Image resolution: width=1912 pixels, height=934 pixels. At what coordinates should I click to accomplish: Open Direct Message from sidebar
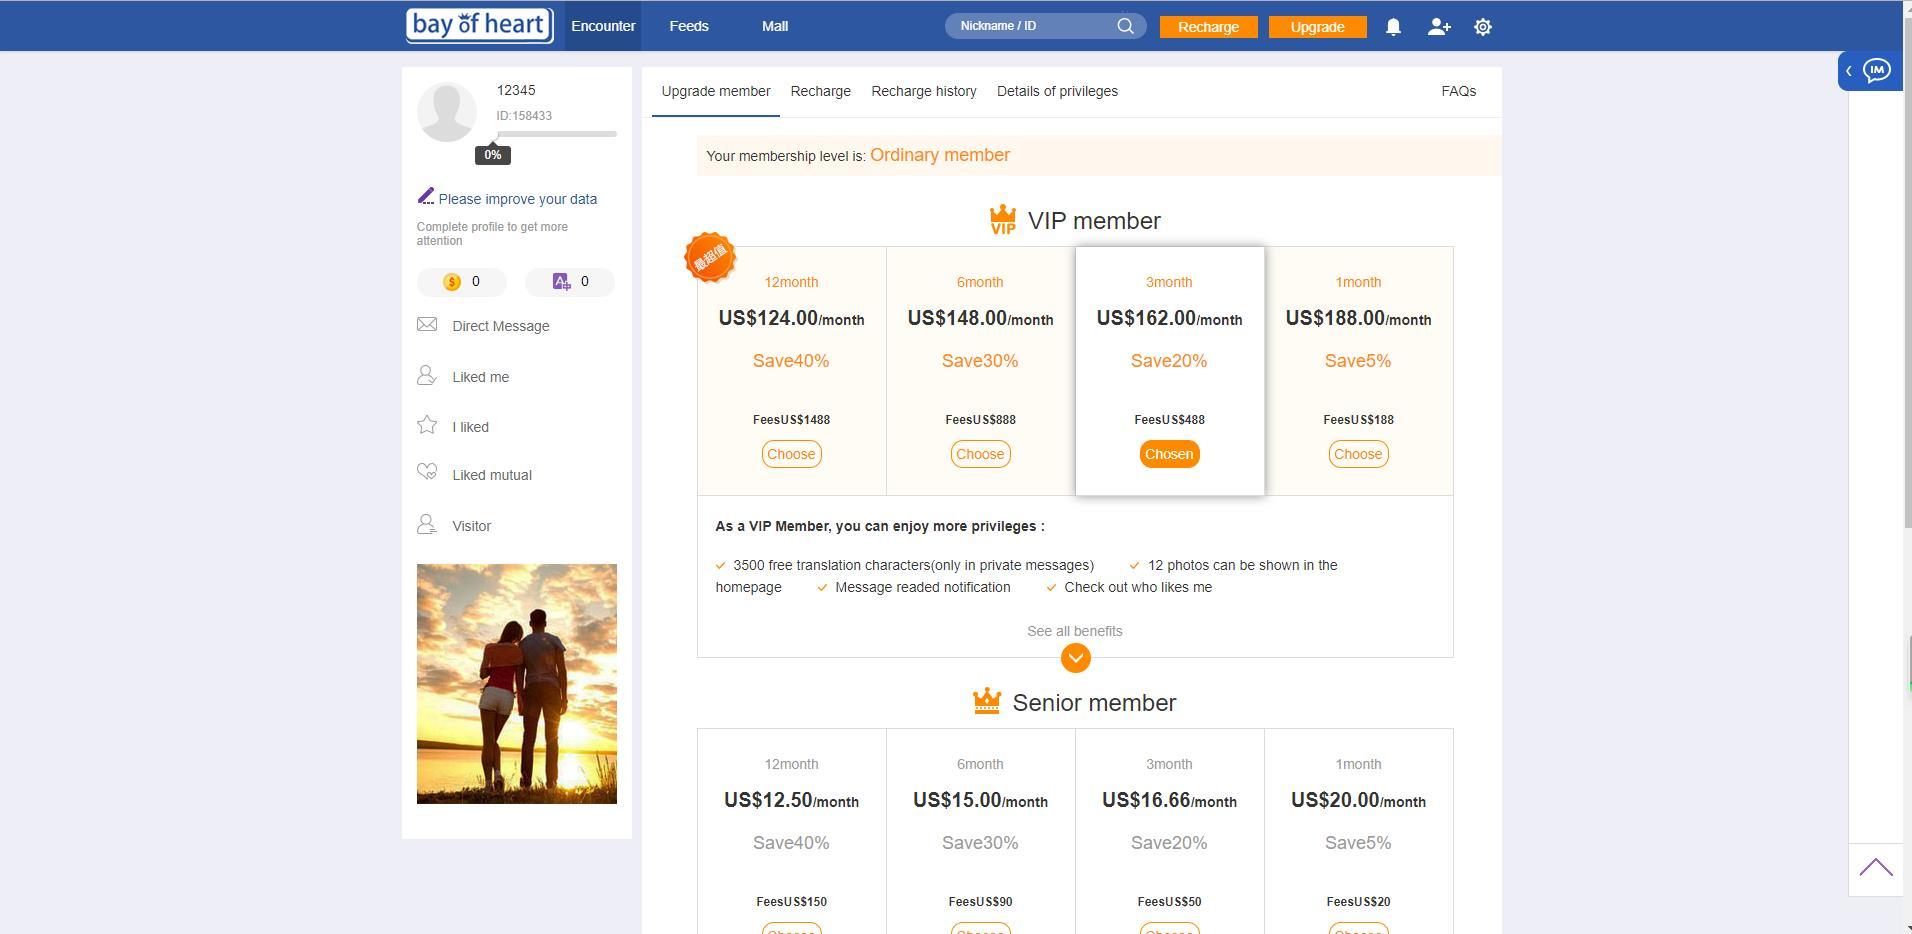click(500, 326)
